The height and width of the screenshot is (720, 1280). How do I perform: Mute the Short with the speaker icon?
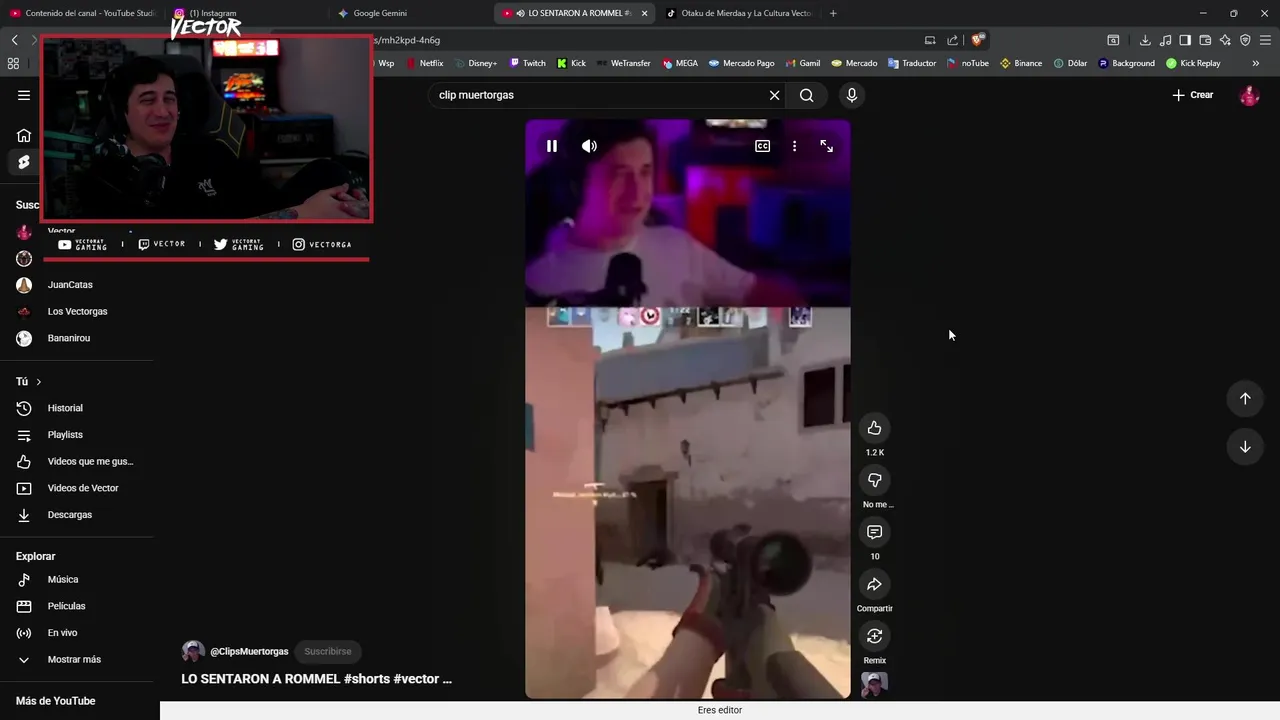(x=589, y=146)
